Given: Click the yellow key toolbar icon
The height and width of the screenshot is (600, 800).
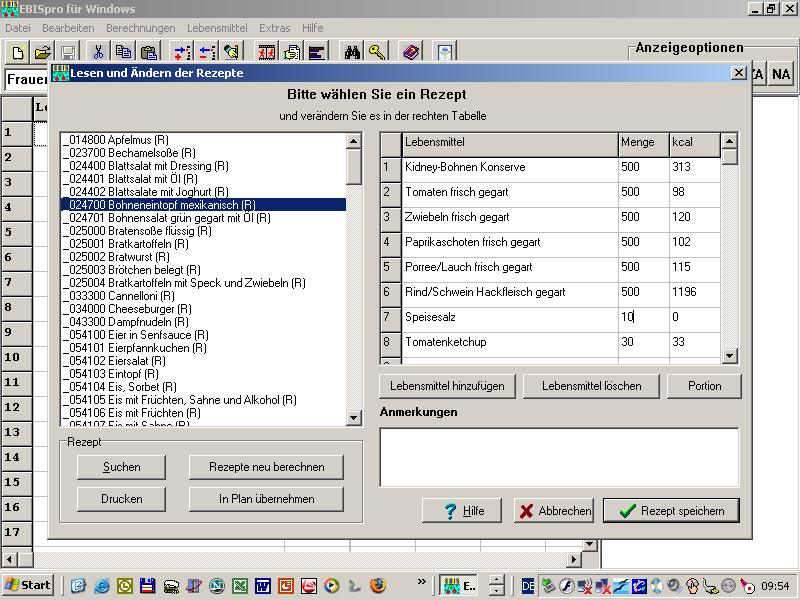Looking at the screenshot, I should pyautogui.click(x=377, y=52).
